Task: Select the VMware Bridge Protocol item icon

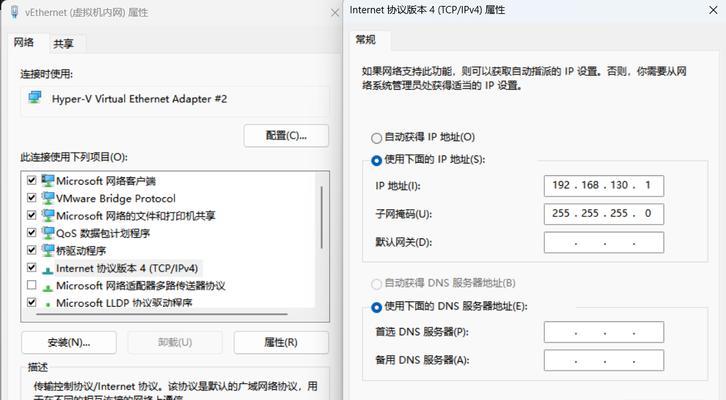Action: click(x=48, y=198)
